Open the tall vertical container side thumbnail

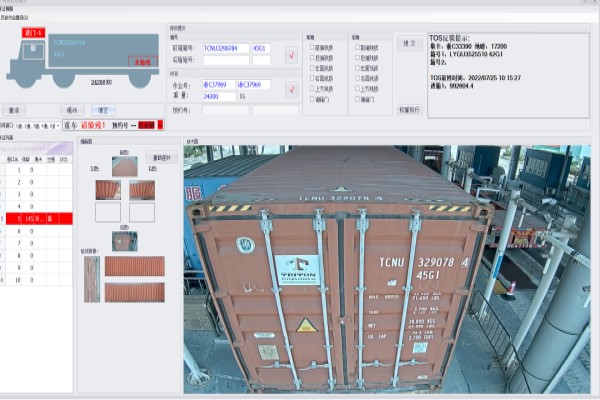point(92,279)
